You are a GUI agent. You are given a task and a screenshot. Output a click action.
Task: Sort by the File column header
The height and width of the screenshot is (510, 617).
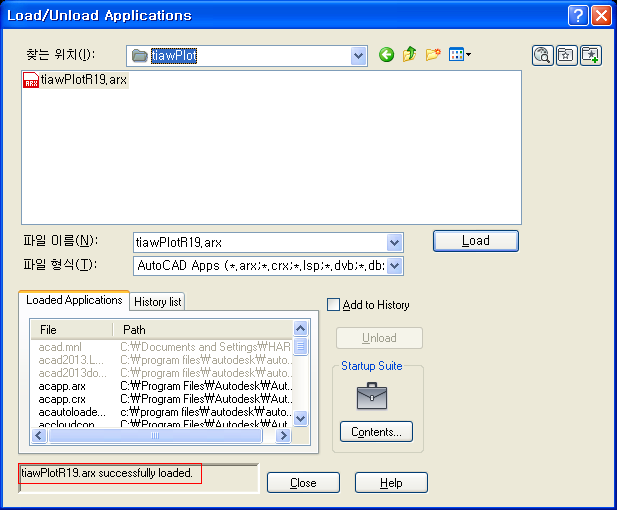(x=72, y=330)
